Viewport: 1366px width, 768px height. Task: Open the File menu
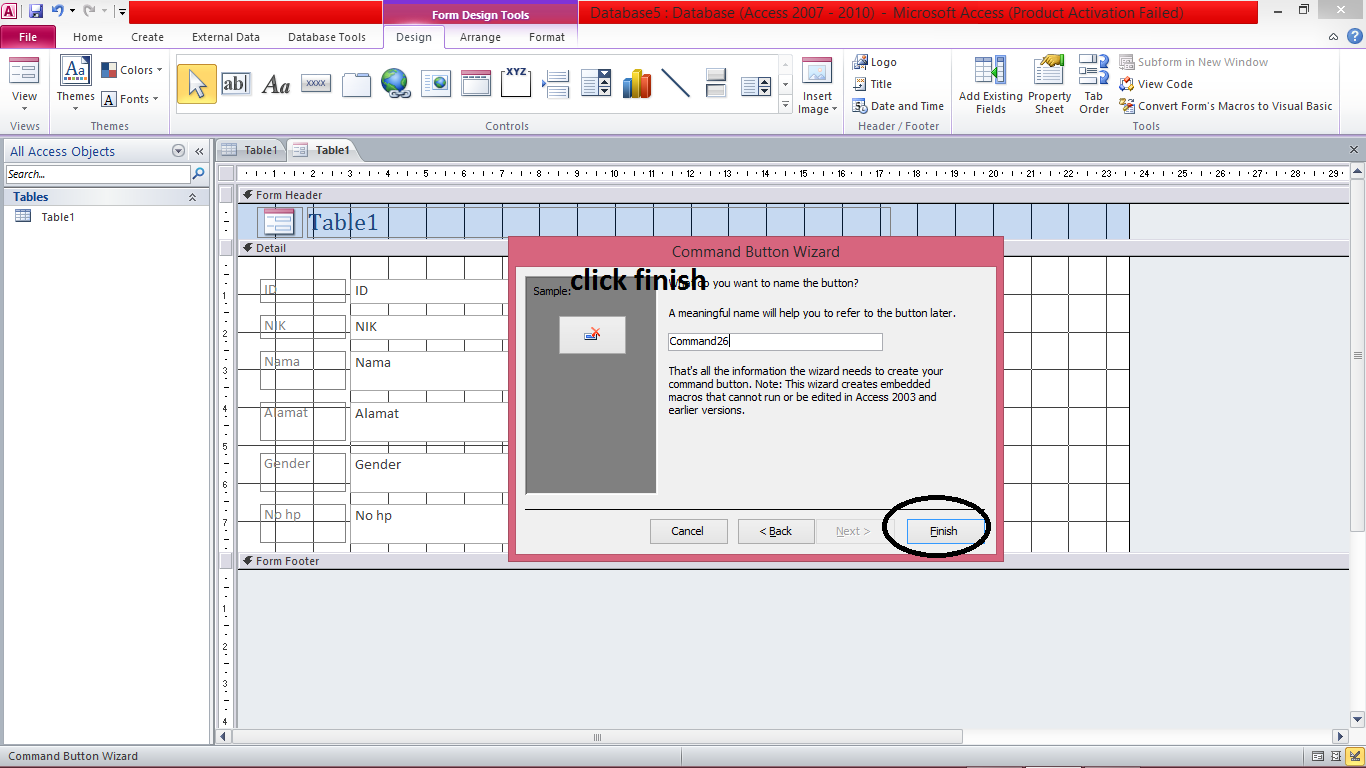(28, 35)
